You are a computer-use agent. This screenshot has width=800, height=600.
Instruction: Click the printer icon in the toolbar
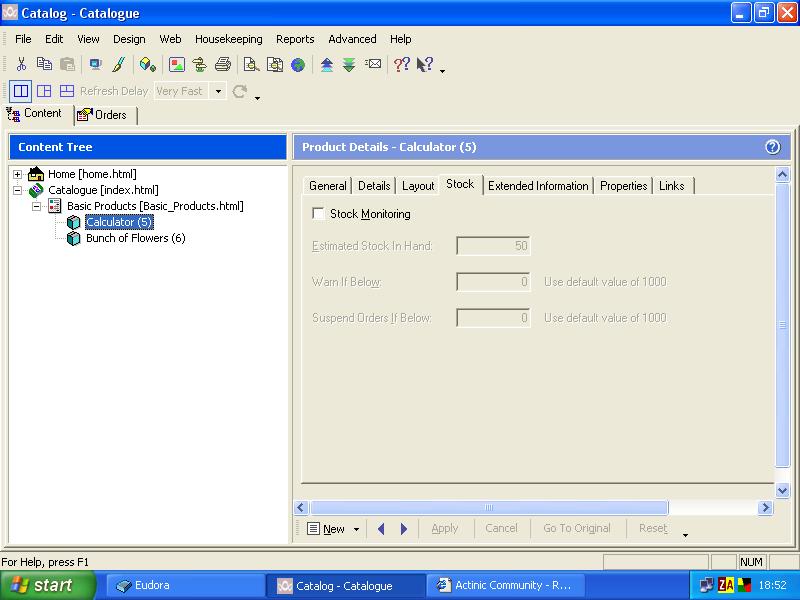(x=223, y=65)
